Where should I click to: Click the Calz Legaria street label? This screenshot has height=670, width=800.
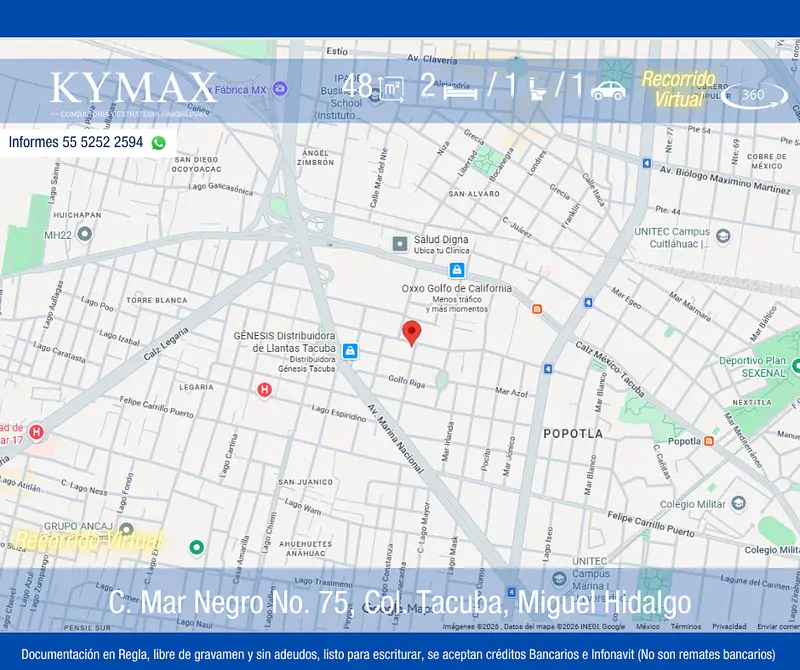(165, 344)
